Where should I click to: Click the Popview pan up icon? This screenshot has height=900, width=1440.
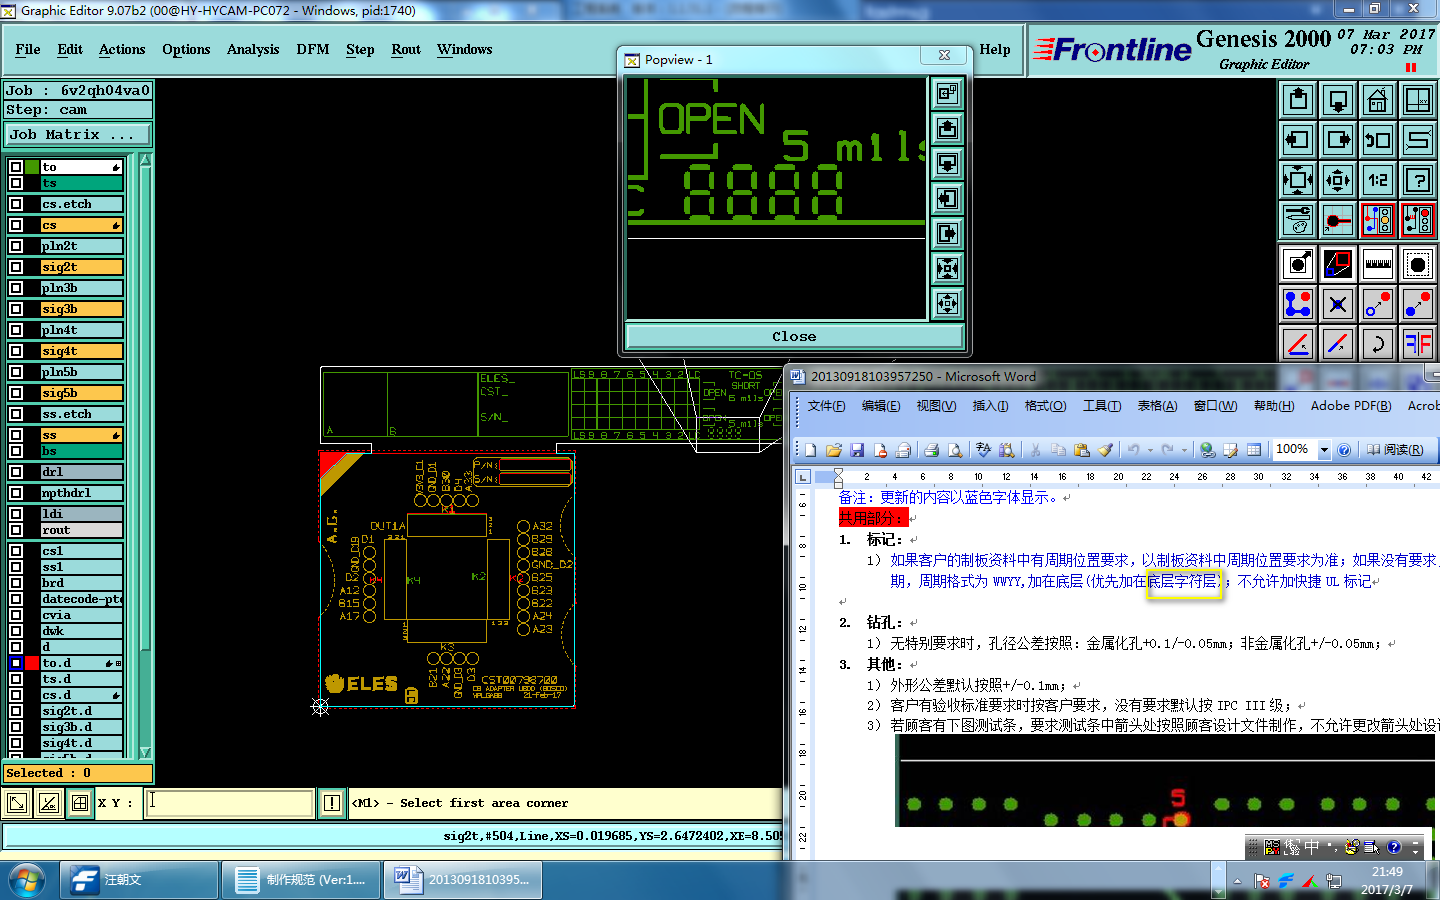coord(947,129)
